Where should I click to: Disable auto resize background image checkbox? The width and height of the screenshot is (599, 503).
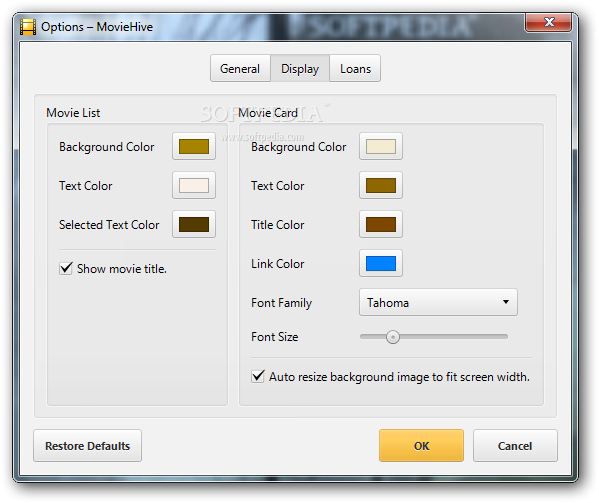coord(258,376)
